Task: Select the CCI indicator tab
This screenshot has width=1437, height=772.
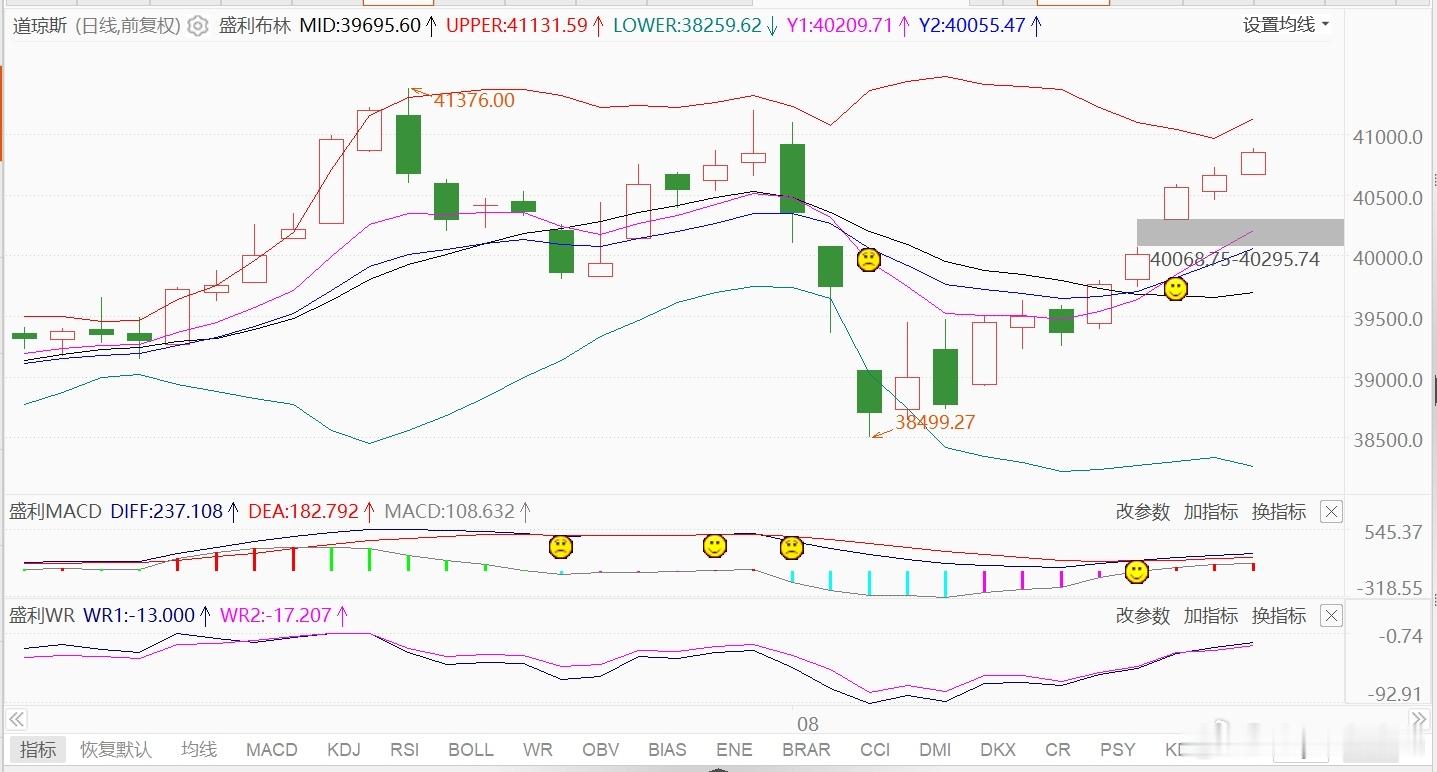Action: click(875, 749)
